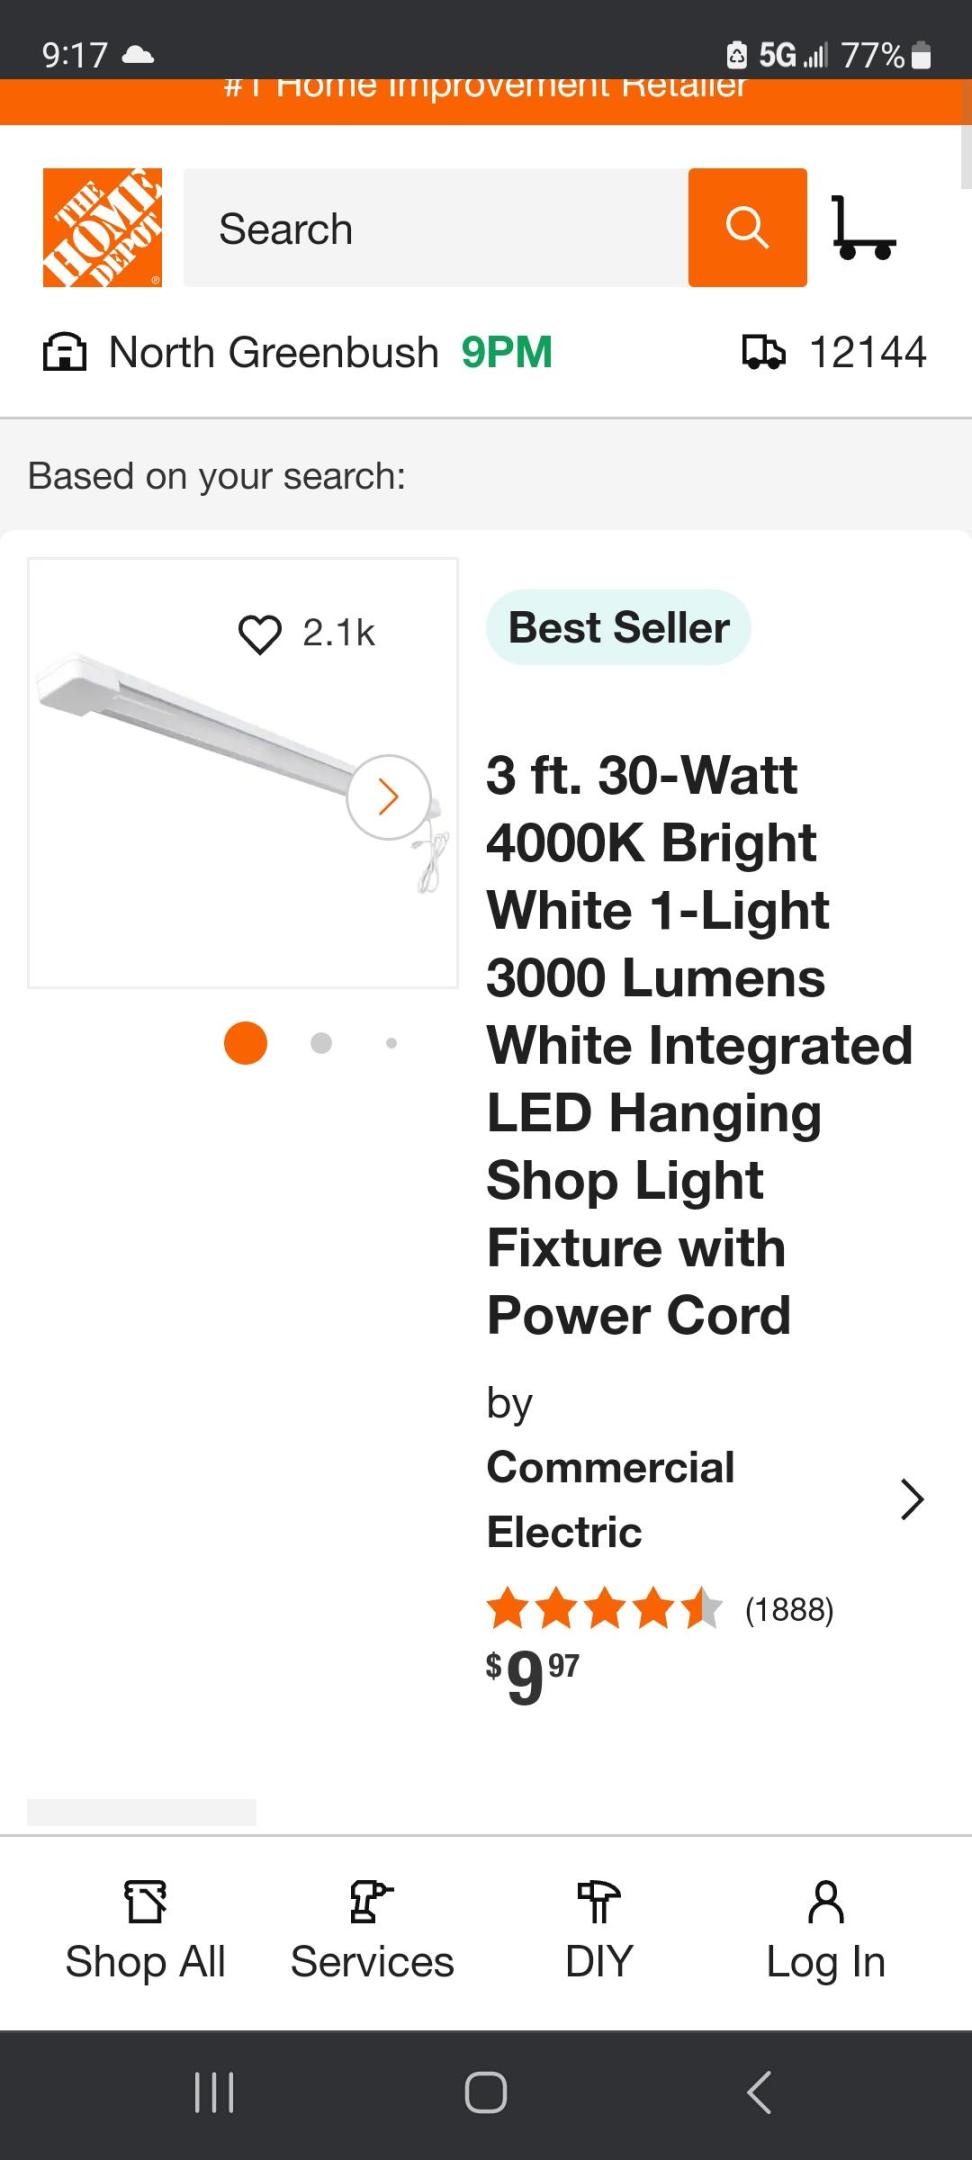Favorite the shop light with heart icon
The image size is (972, 2160).
[x=260, y=634]
